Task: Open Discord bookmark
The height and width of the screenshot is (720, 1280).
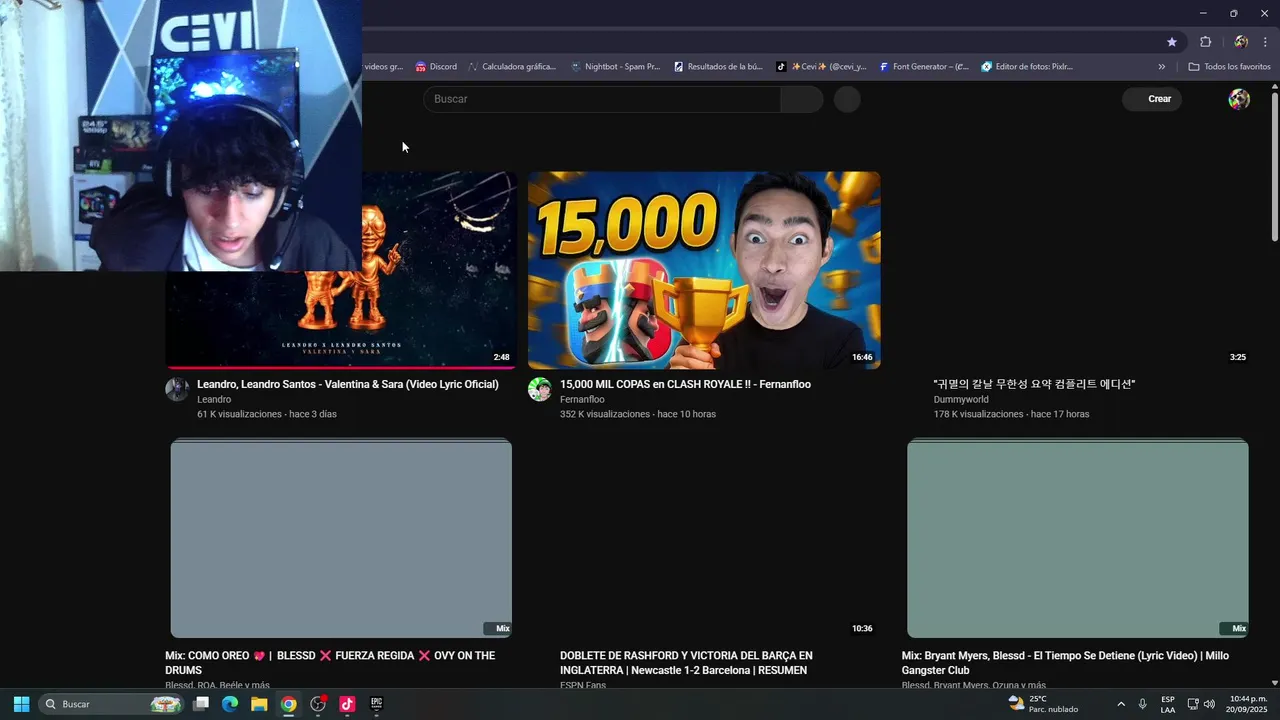Action: coord(436,67)
